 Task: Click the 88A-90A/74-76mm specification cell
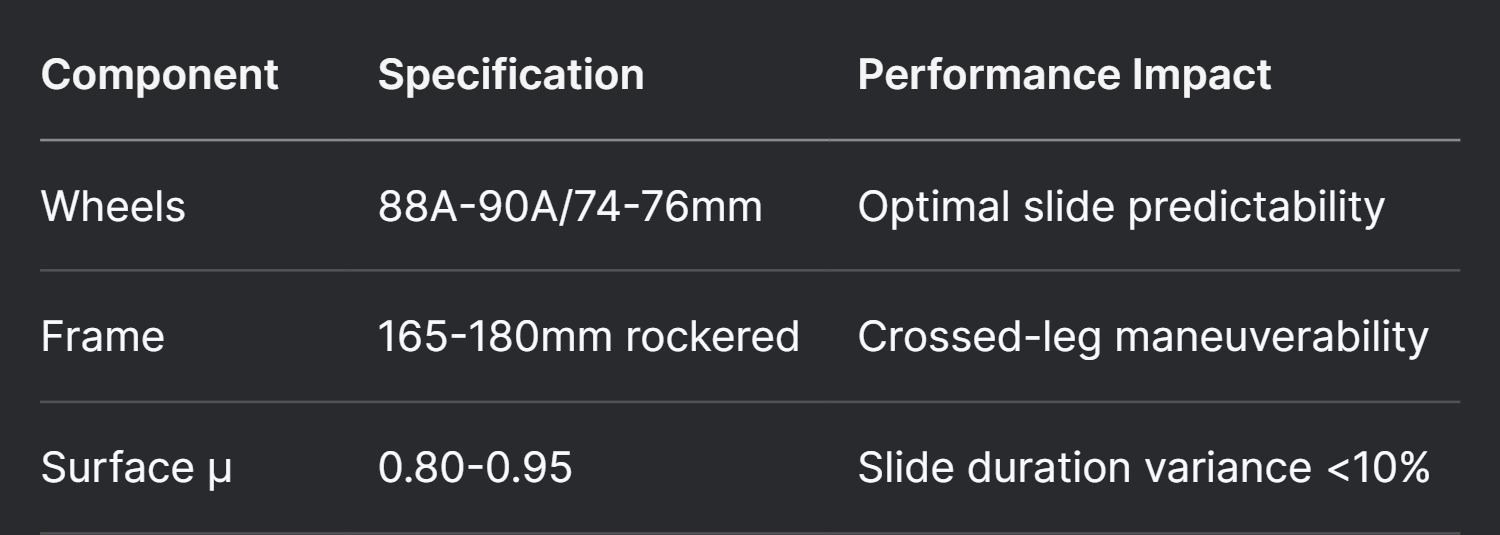point(570,207)
